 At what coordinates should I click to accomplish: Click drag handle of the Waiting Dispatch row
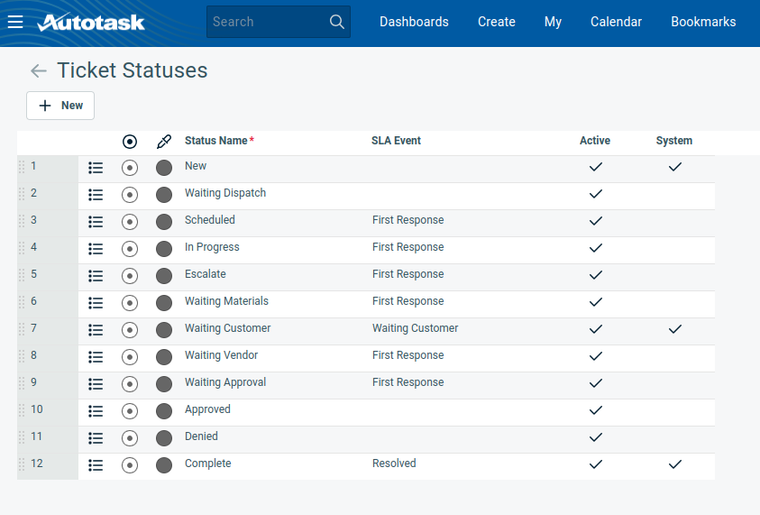(22, 194)
